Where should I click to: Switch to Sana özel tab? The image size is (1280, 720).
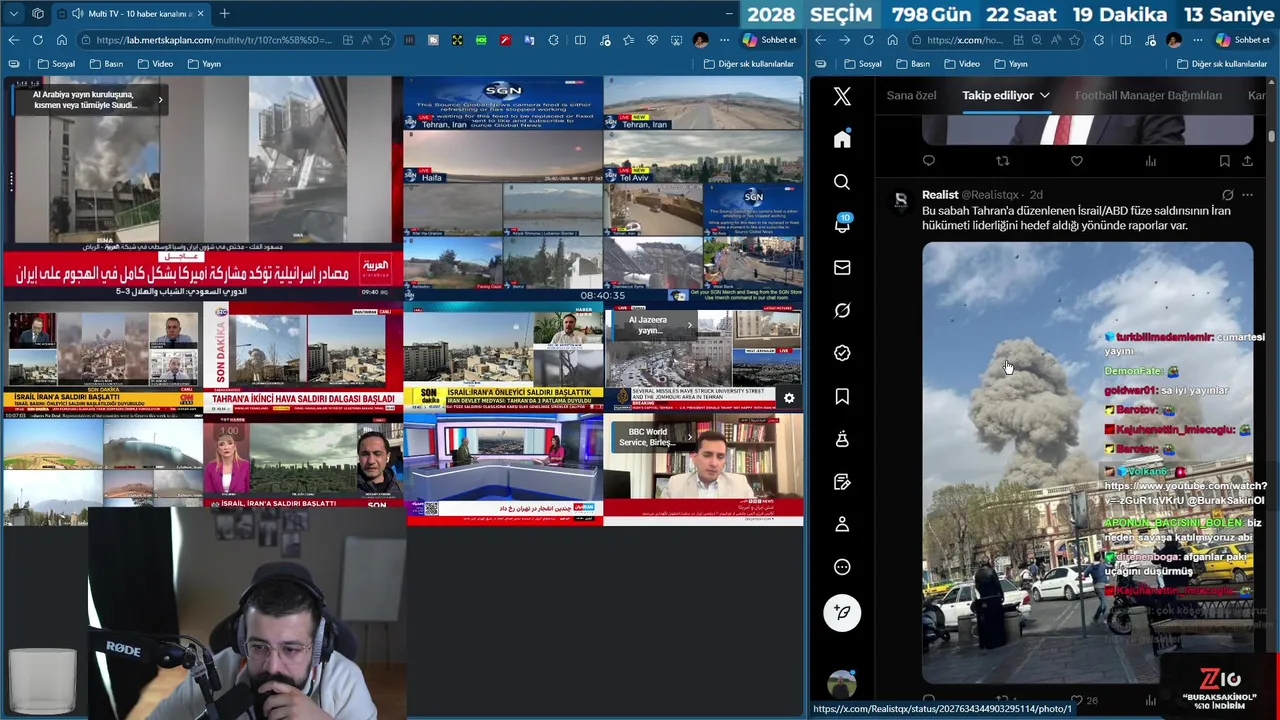pos(911,95)
